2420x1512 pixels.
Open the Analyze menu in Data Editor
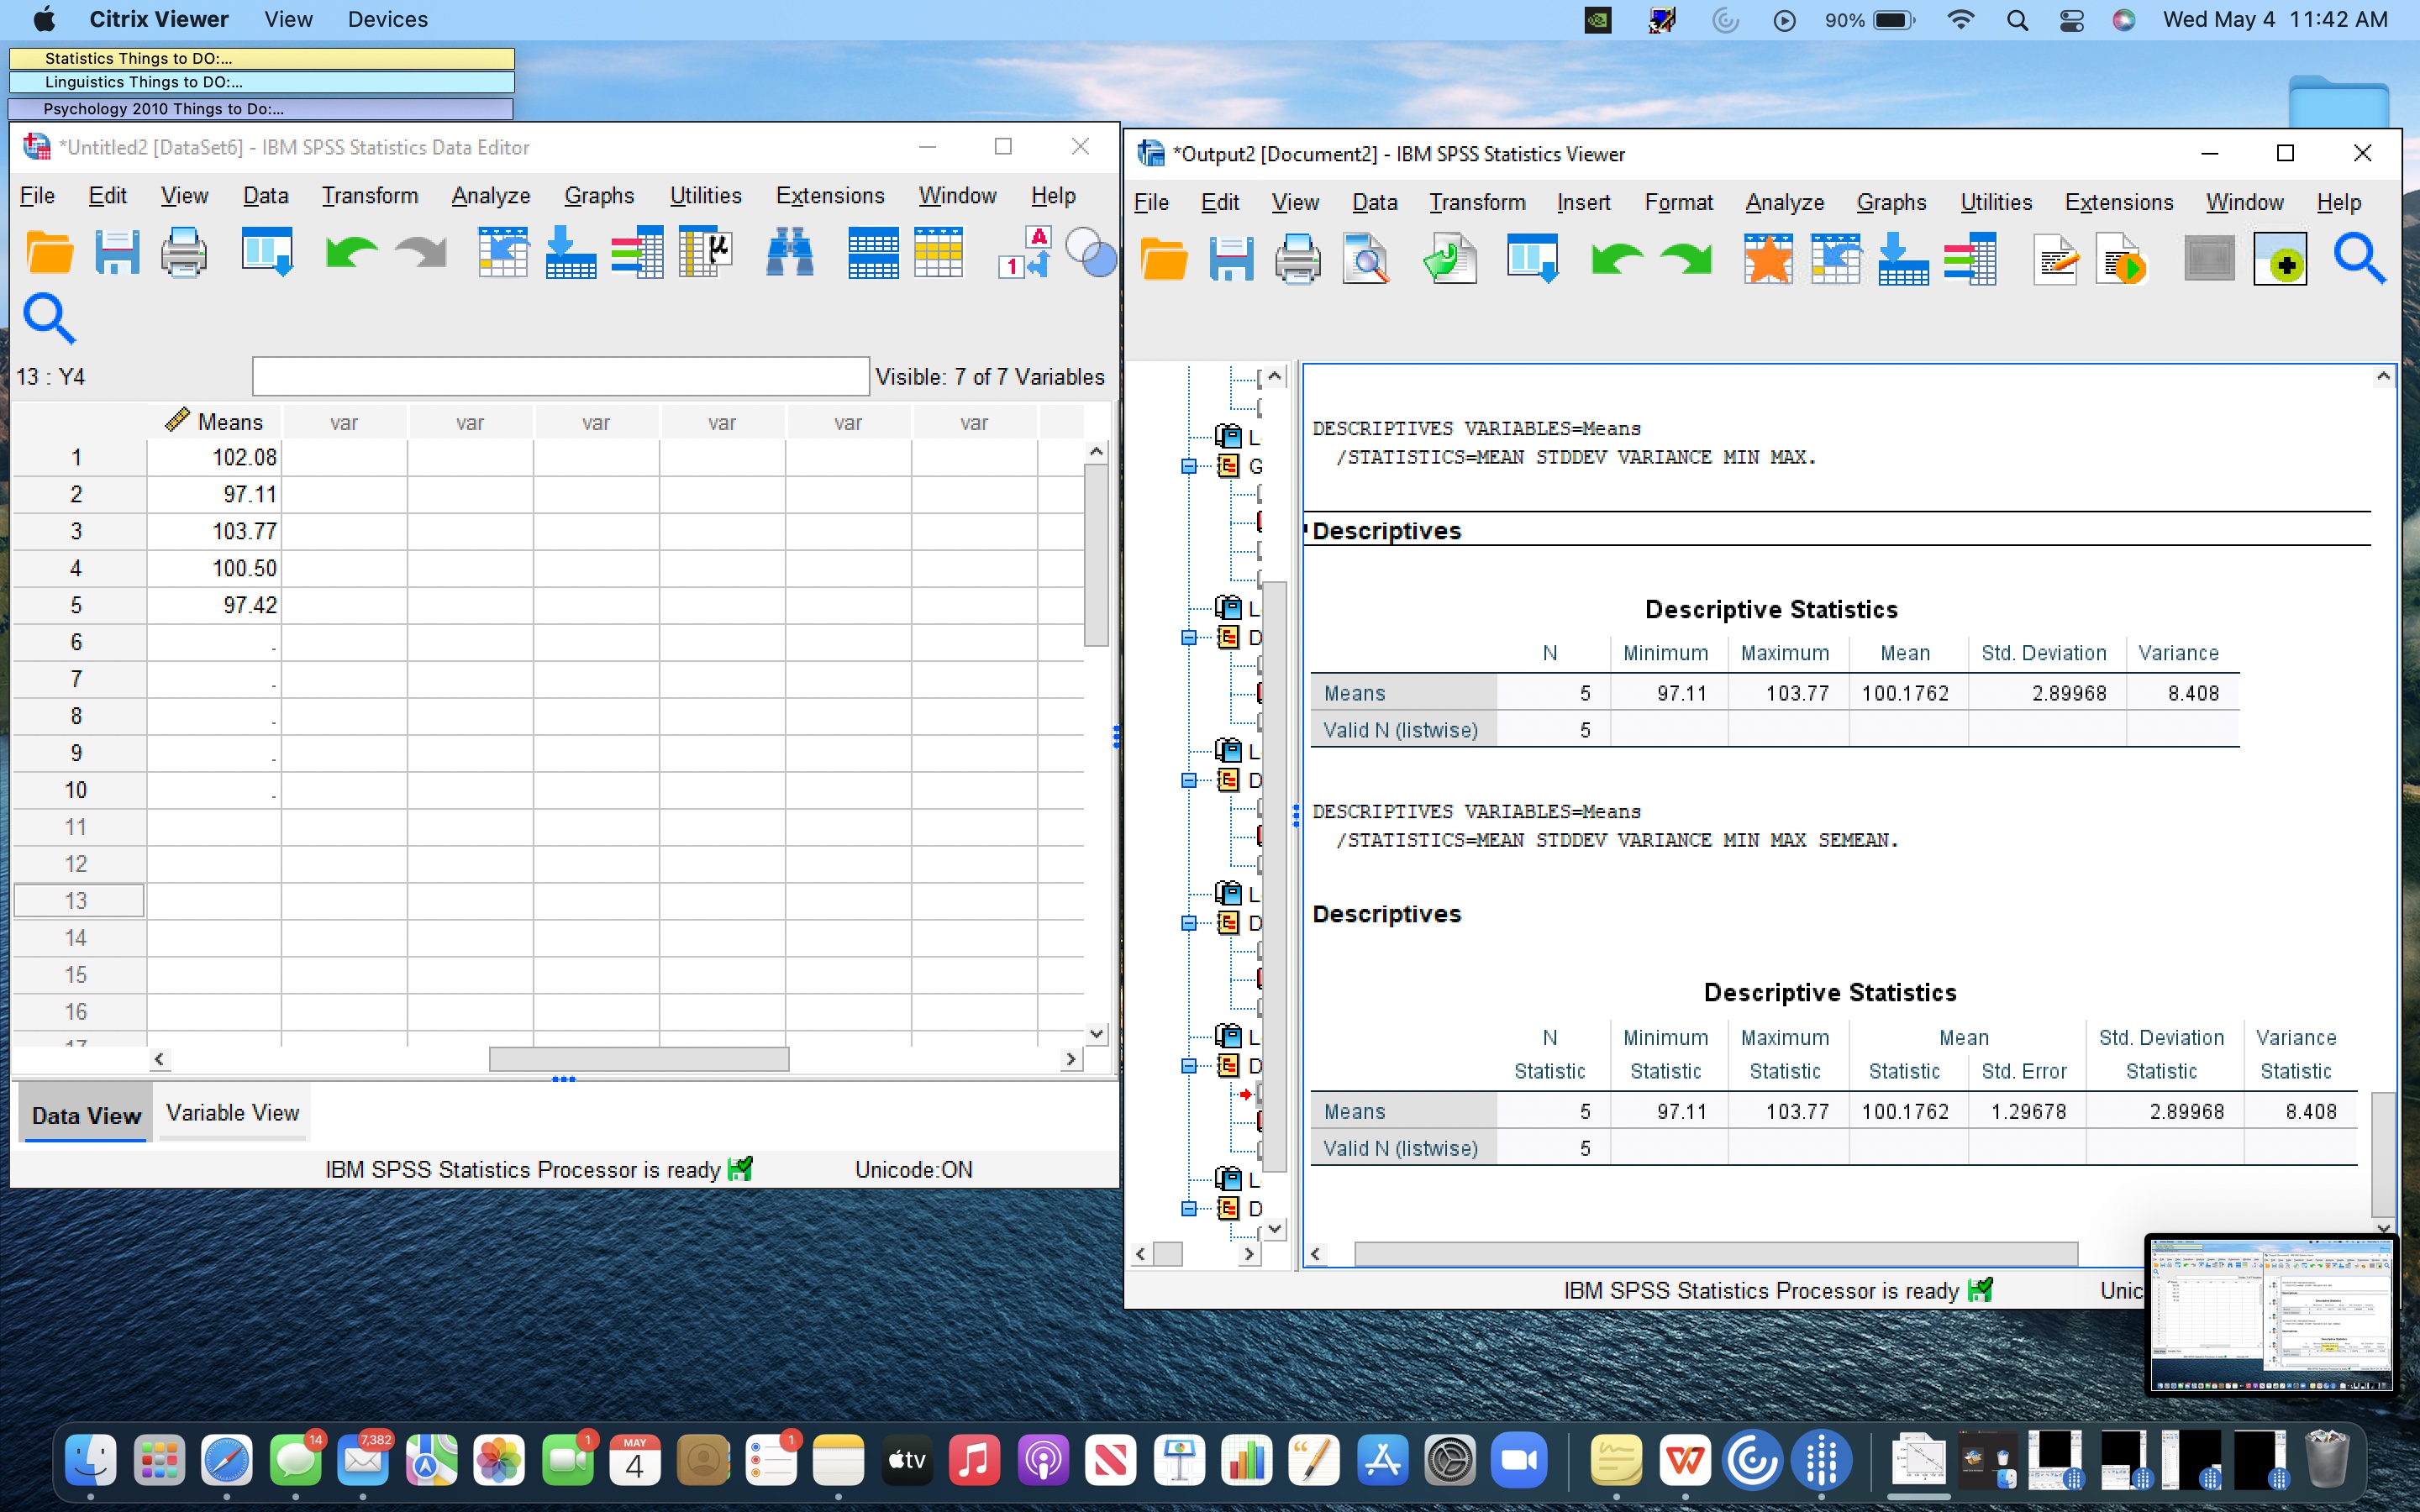(x=490, y=196)
